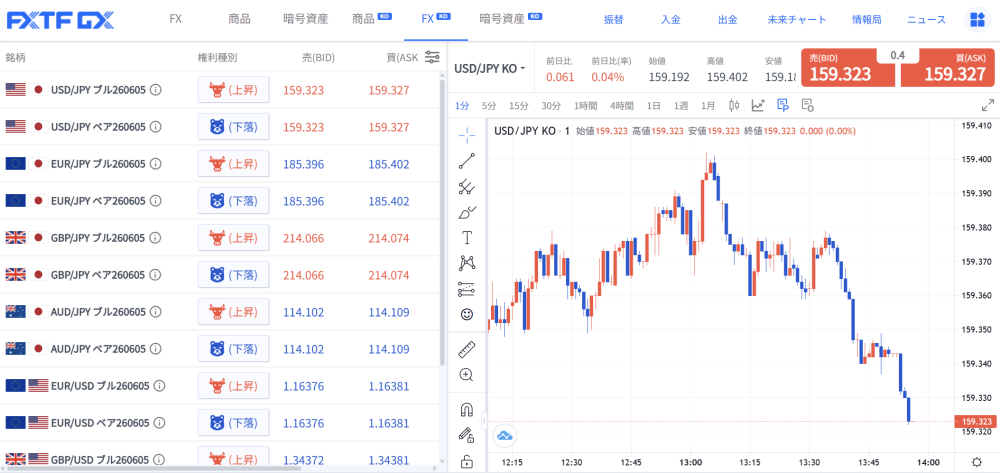The image size is (1000, 473).
Task: Collapse the drawing toolbar side arrow
Action: pyautogui.click(x=484, y=421)
